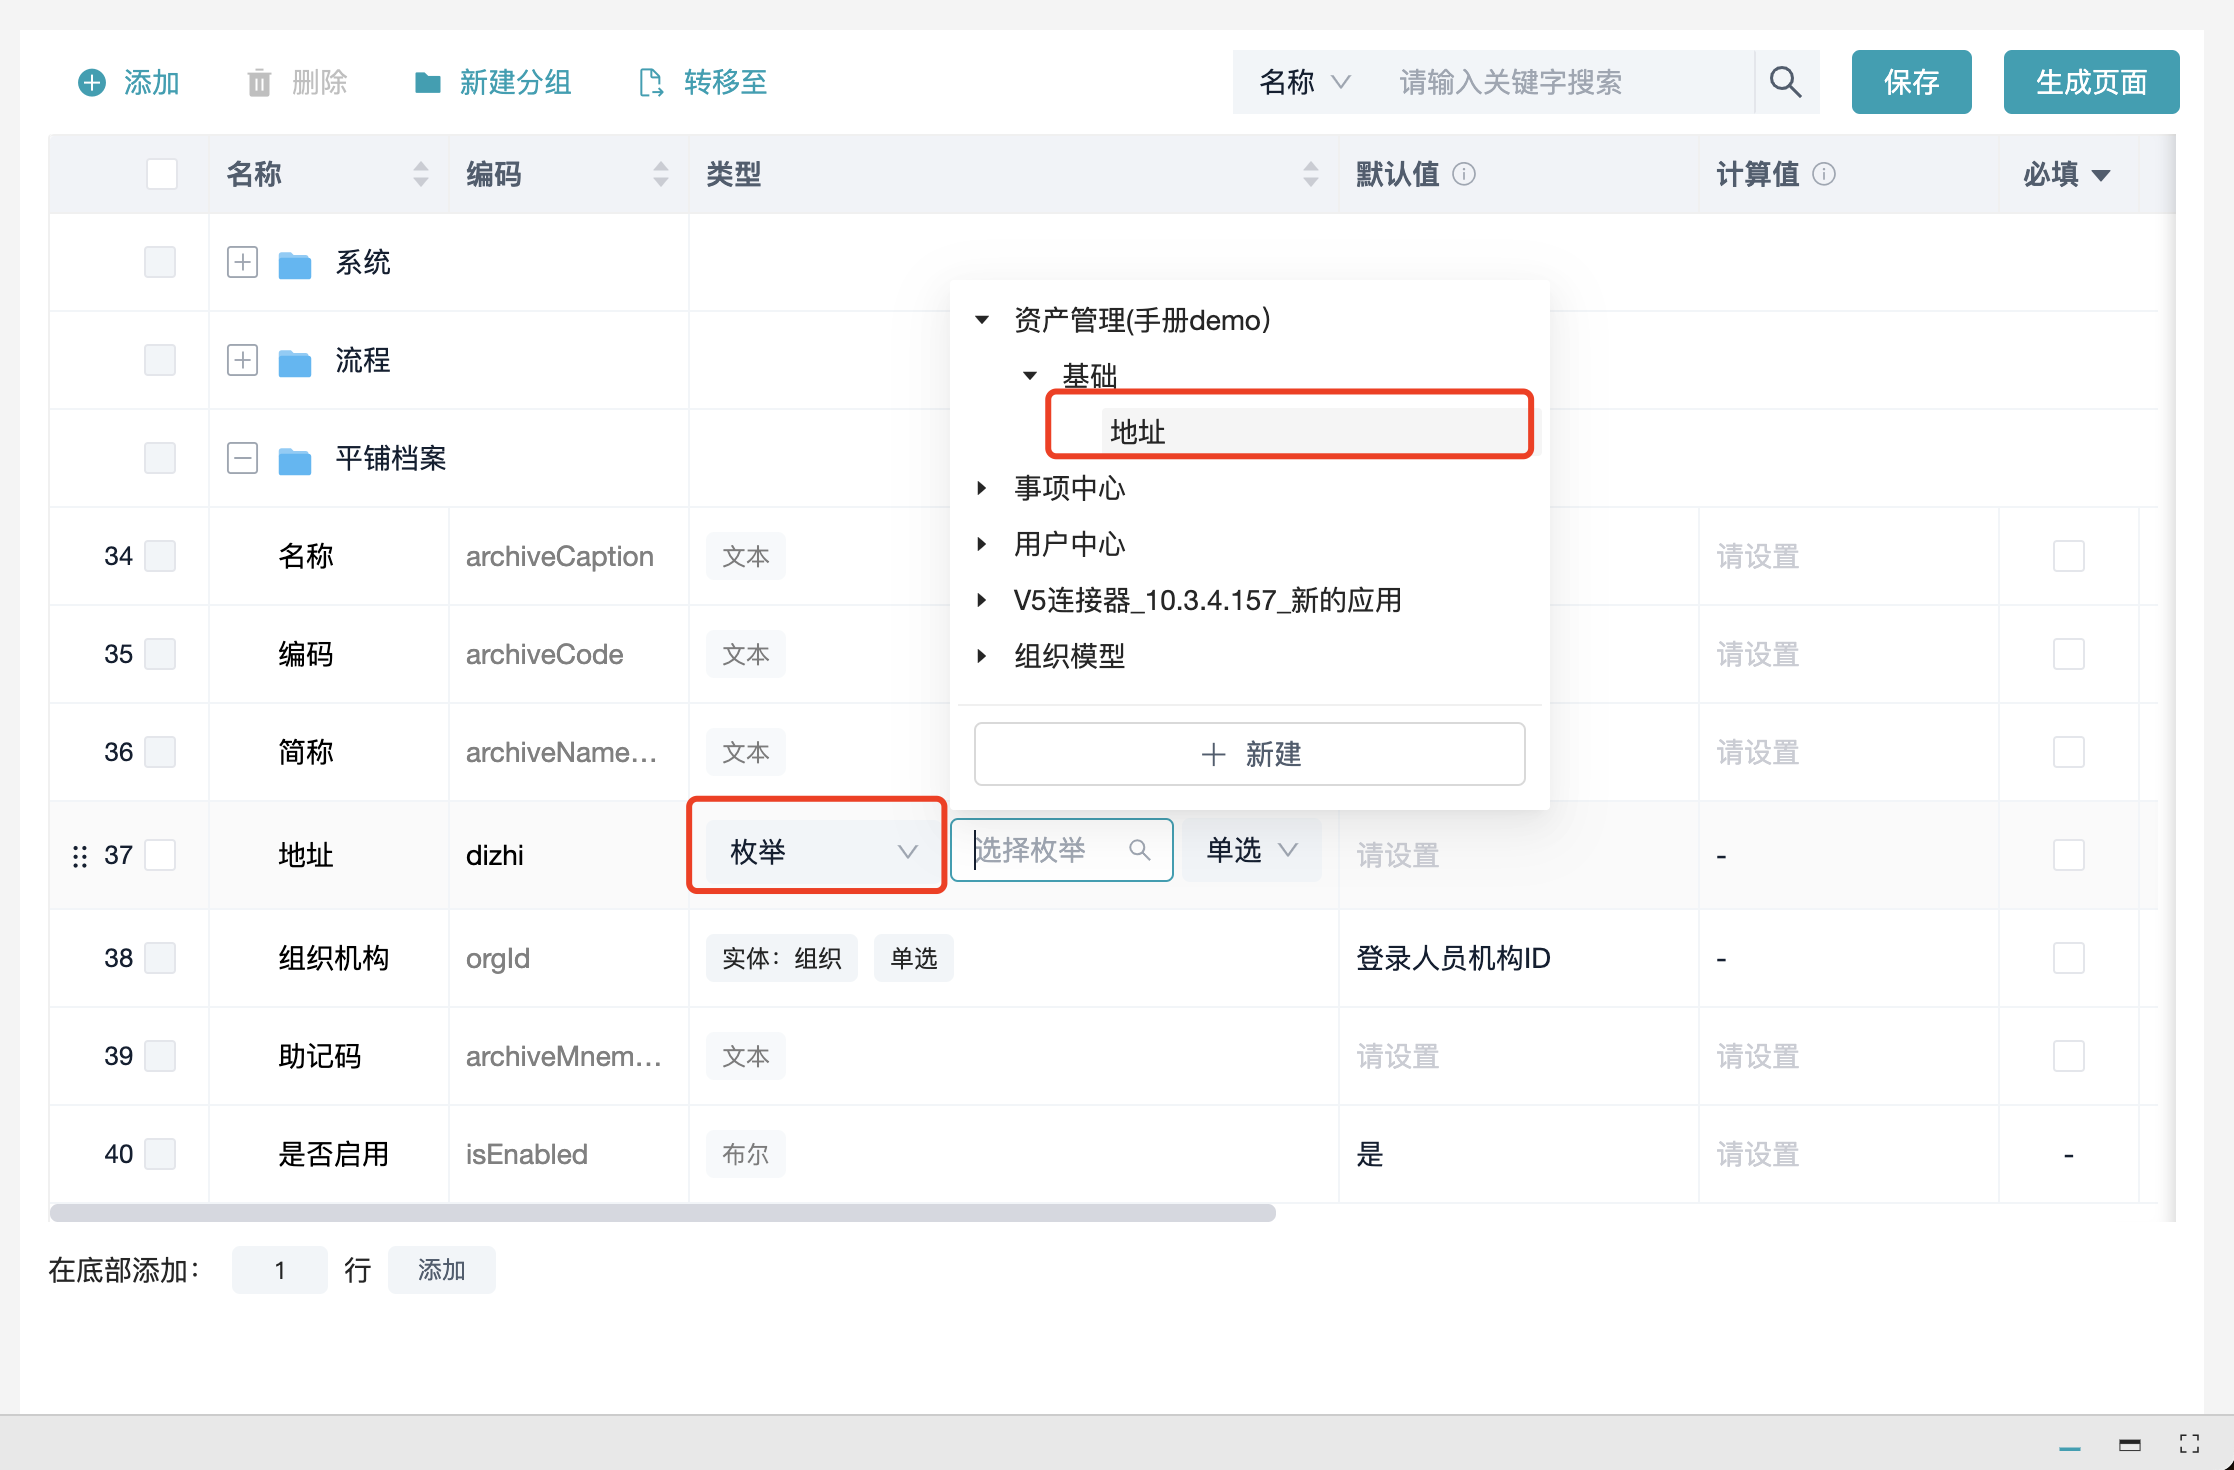
Task: Click the 删除 trash icon
Action: point(259,82)
